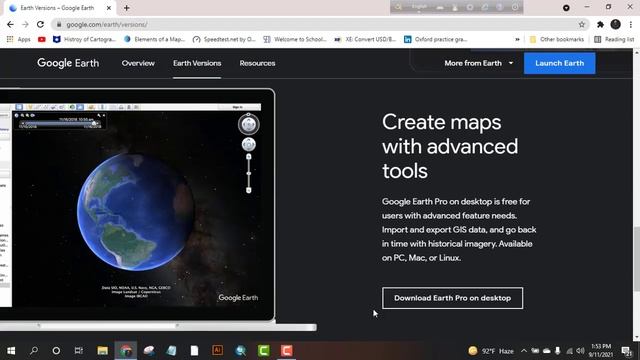Click Download Earth Pro on desktop
The height and width of the screenshot is (360, 640).
452,298
